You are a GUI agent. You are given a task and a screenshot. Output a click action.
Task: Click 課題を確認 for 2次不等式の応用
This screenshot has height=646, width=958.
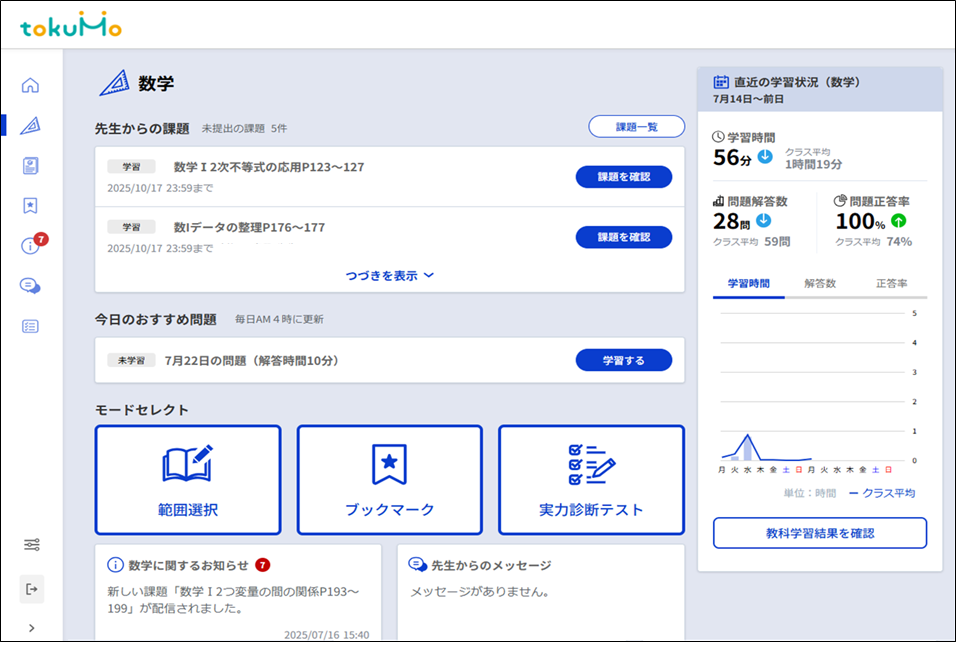click(623, 177)
